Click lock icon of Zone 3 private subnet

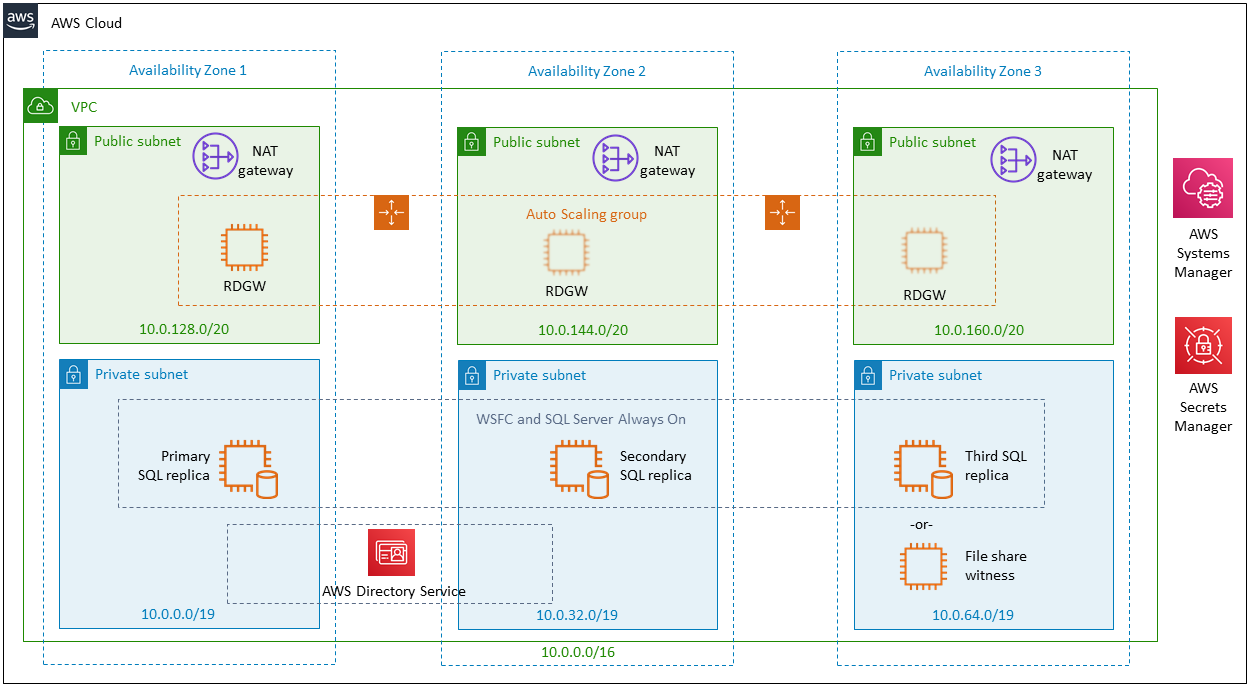868,375
